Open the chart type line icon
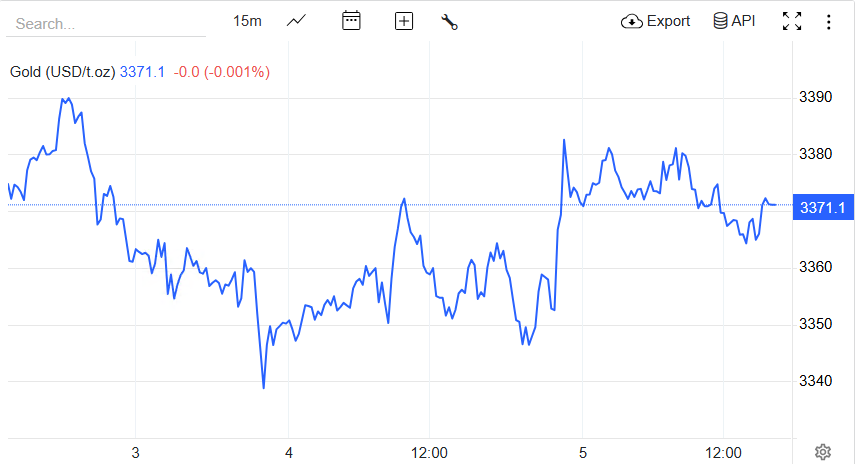Screen dimensions: 855x464 point(296,21)
